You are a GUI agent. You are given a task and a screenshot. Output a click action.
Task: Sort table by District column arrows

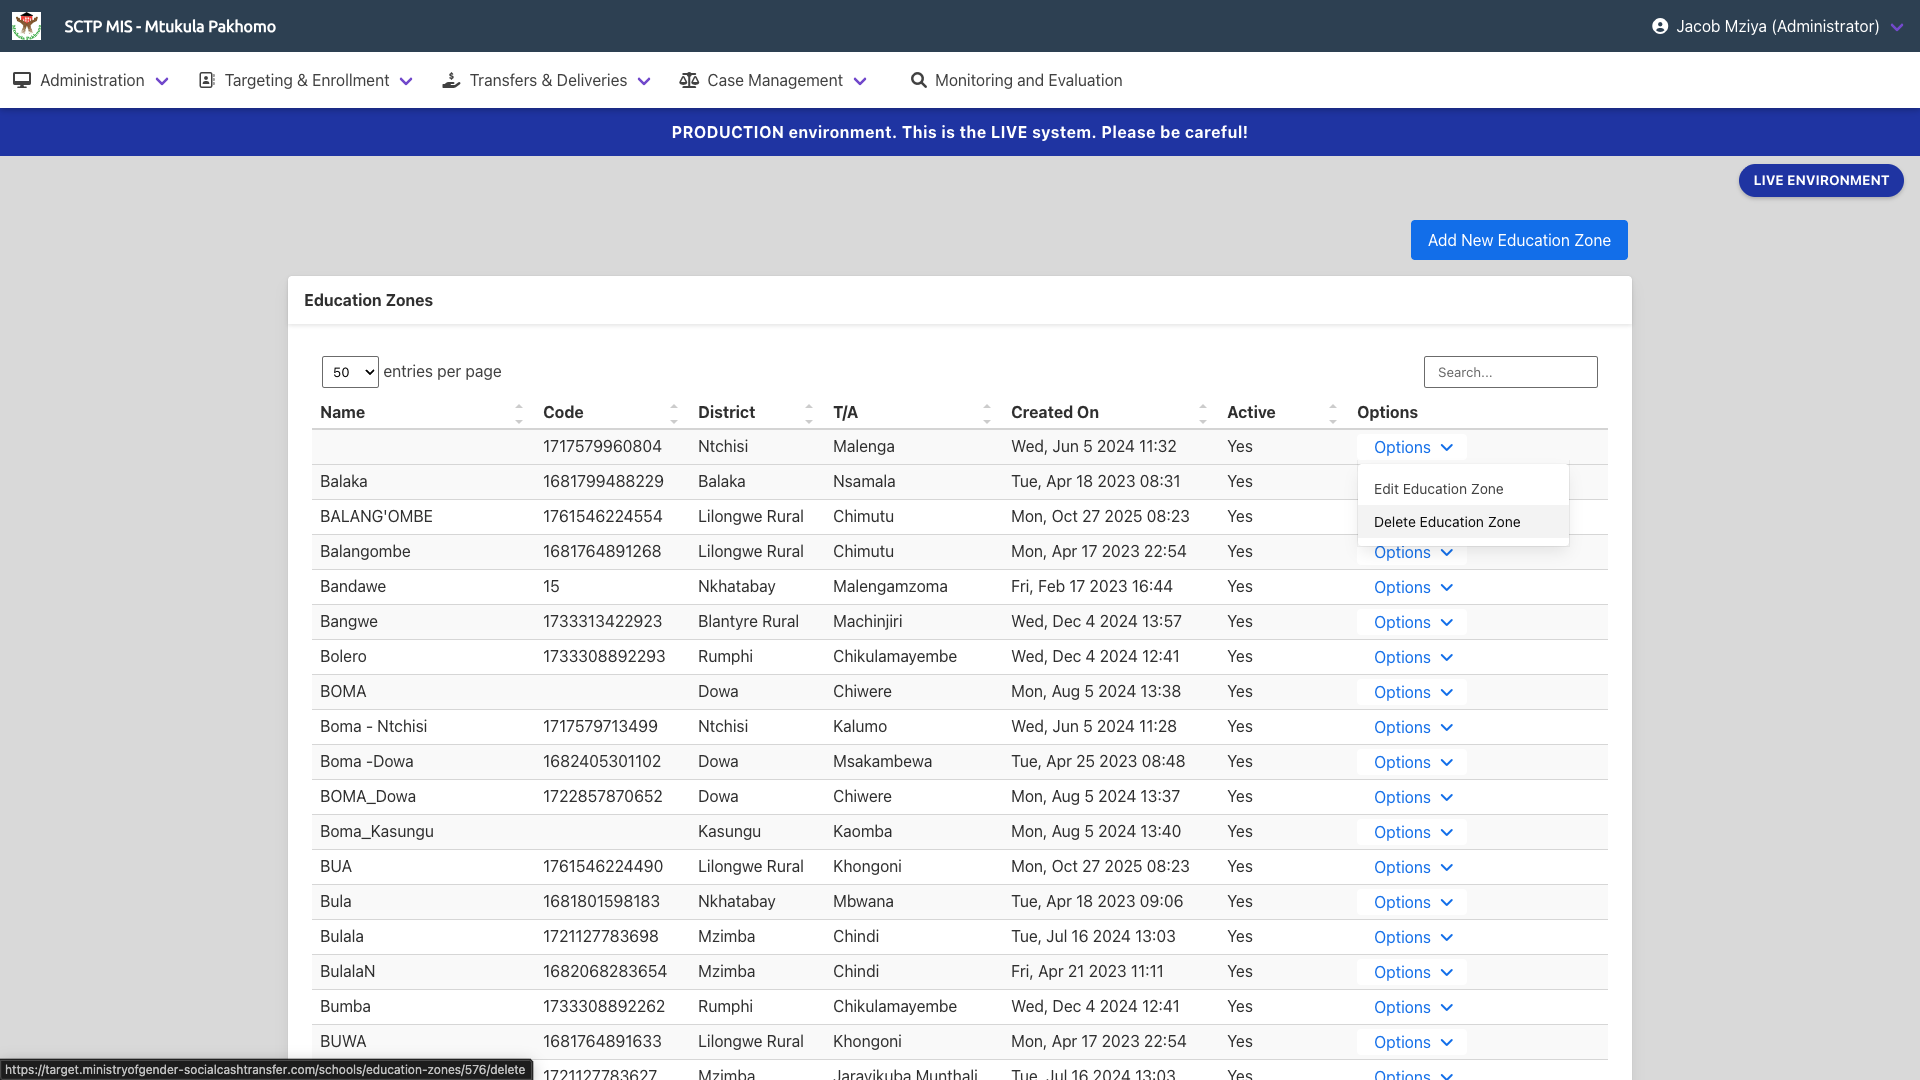tap(809, 413)
